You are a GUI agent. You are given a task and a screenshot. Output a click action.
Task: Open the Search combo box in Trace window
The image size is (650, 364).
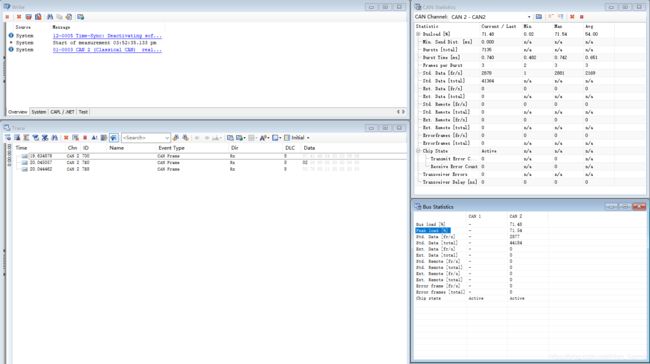coord(146,138)
